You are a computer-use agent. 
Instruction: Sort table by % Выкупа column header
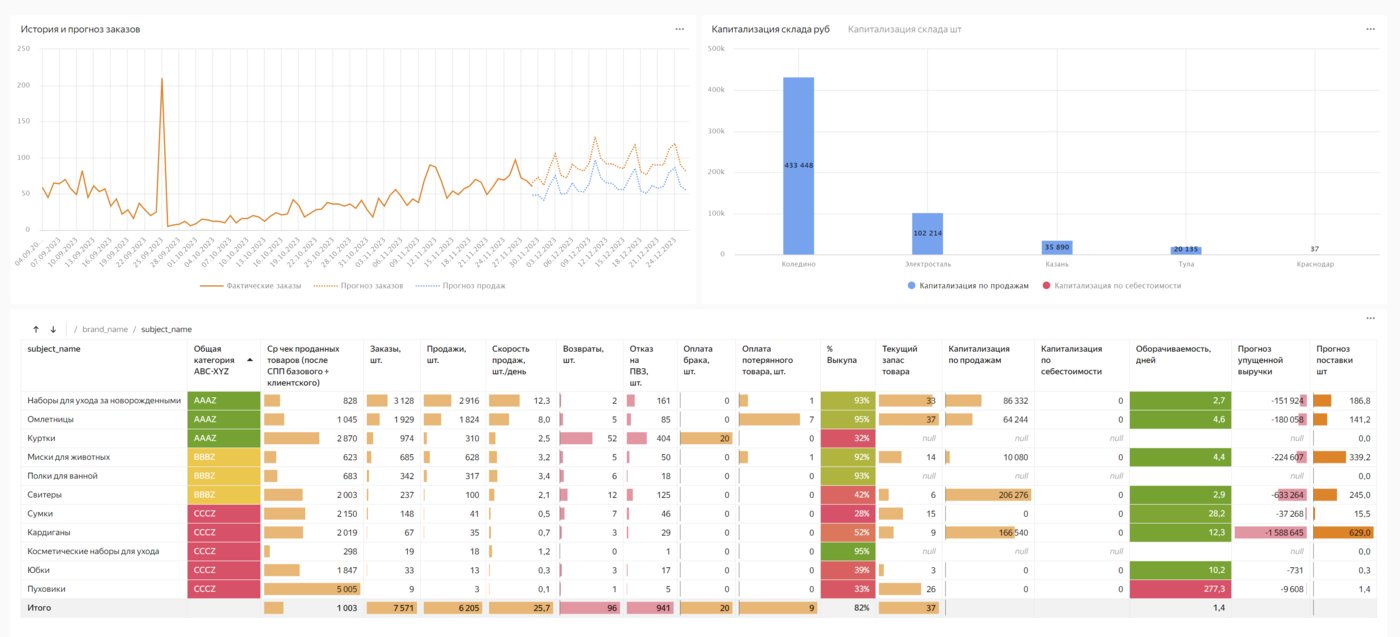click(x=842, y=355)
